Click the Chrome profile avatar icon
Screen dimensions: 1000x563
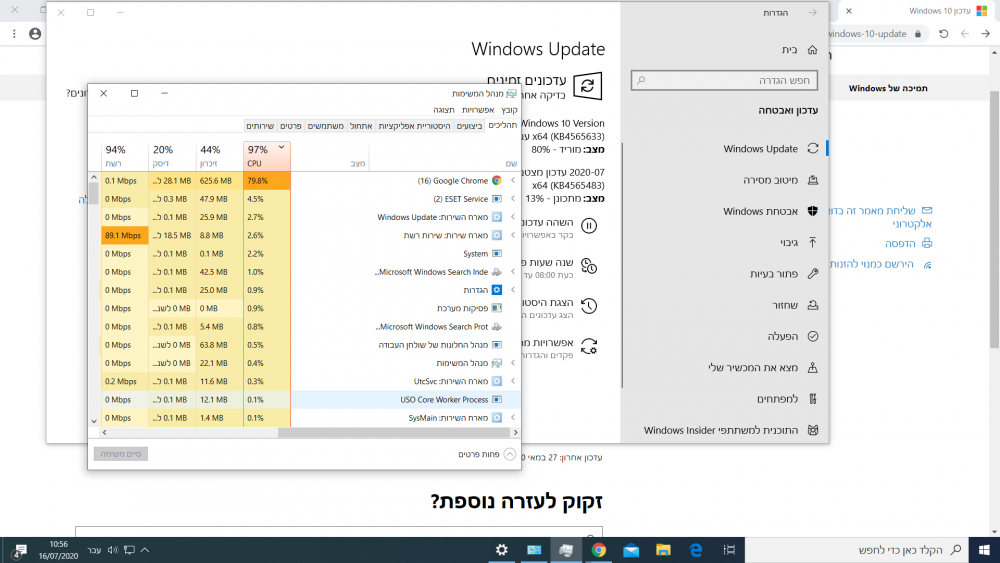click(x=35, y=34)
